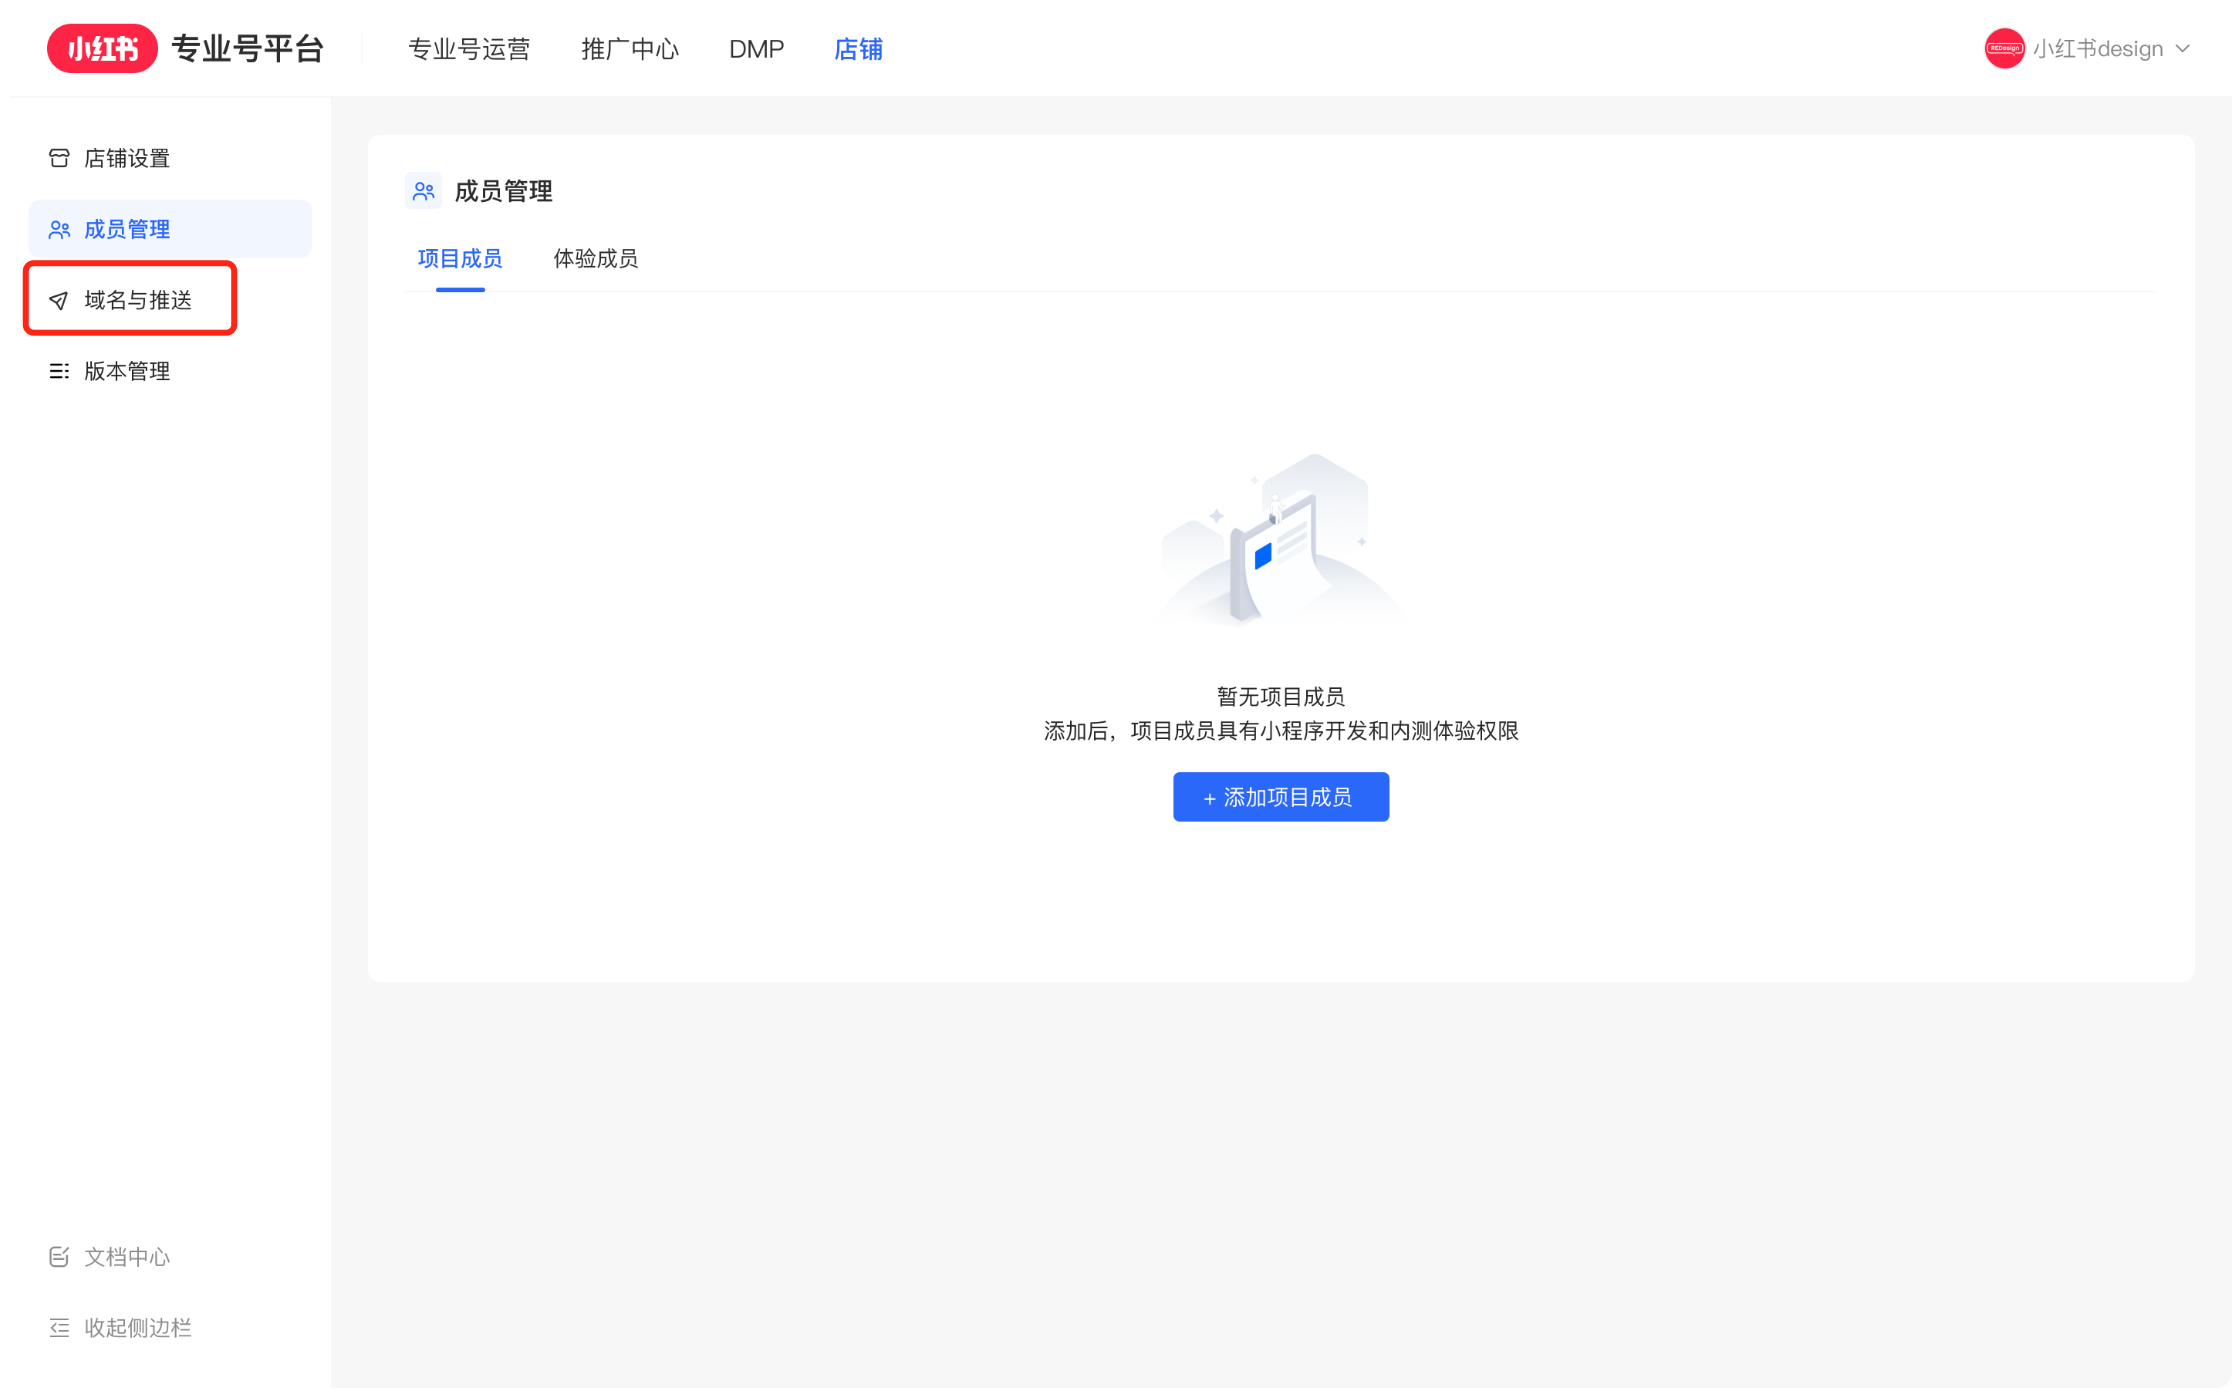Click the 文档中心 document icon
This screenshot has height=1392, width=2236.
pyautogui.click(x=59, y=1257)
